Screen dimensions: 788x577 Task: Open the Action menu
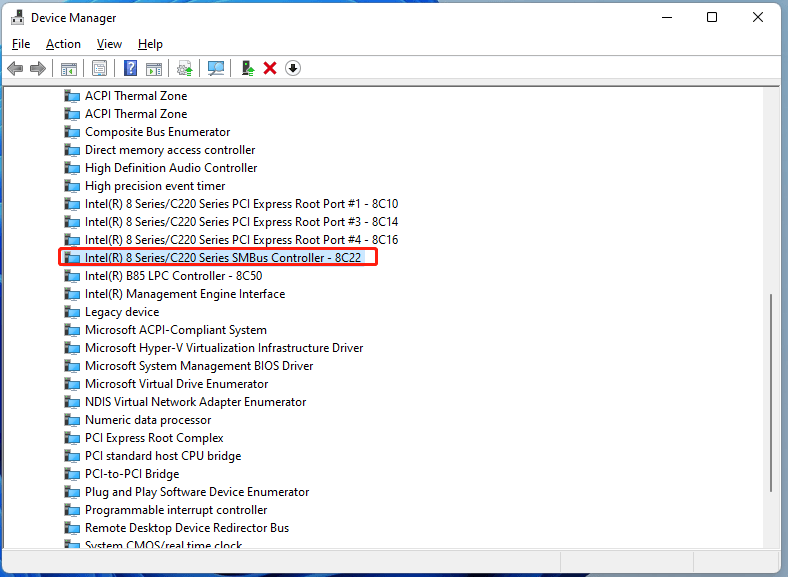click(x=63, y=44)
